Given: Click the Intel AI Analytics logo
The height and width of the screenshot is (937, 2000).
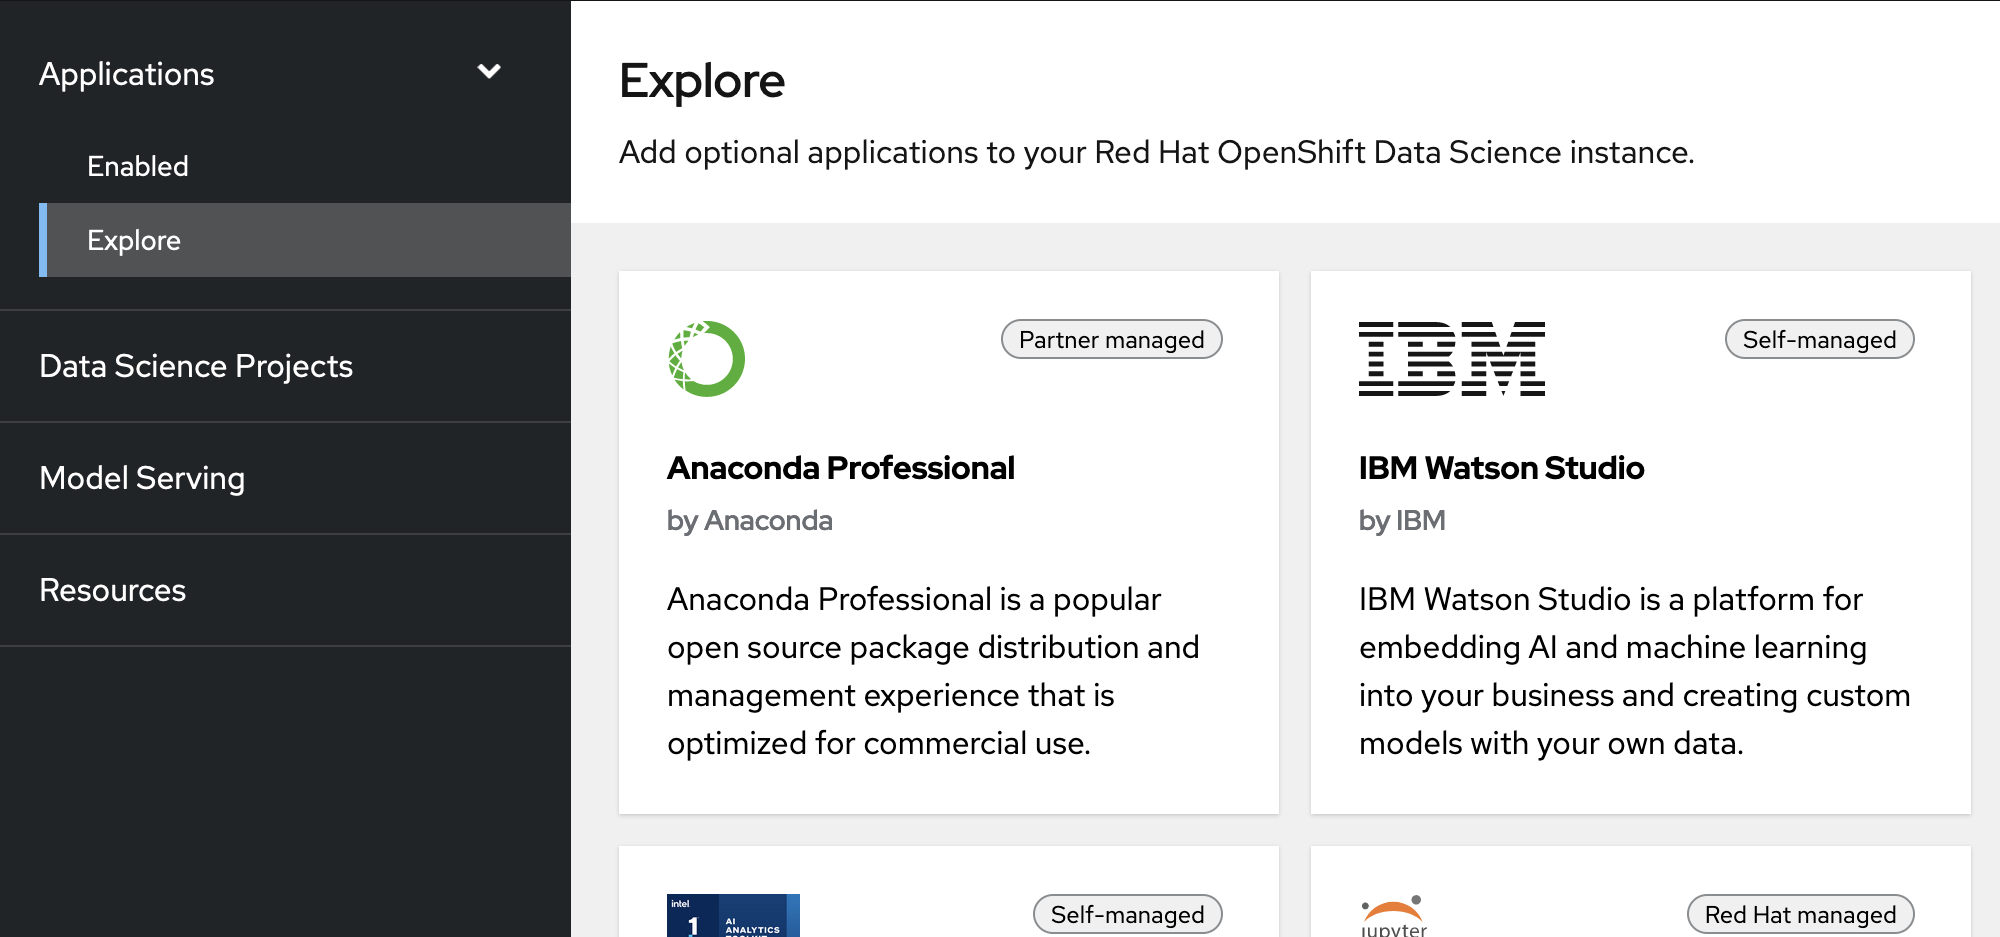Looking at the screenshot, I should (733, 915).
